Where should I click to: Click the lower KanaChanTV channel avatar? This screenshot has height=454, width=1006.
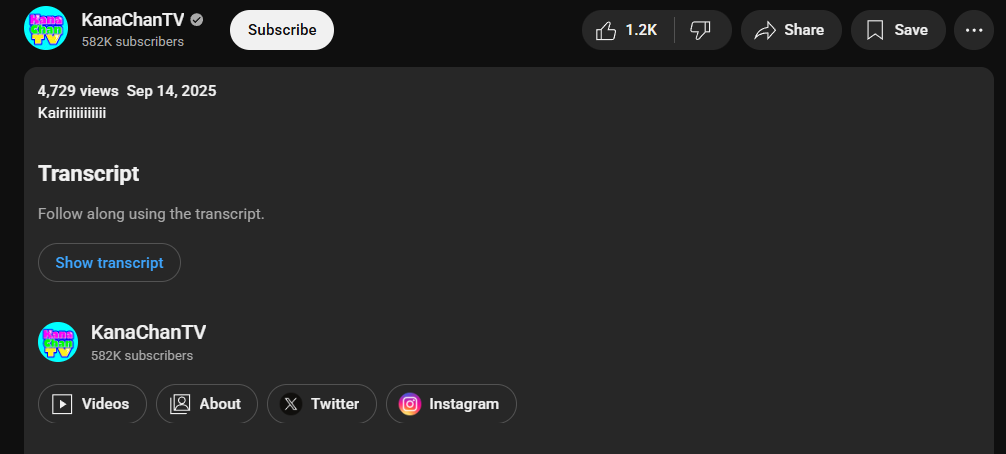58,342
